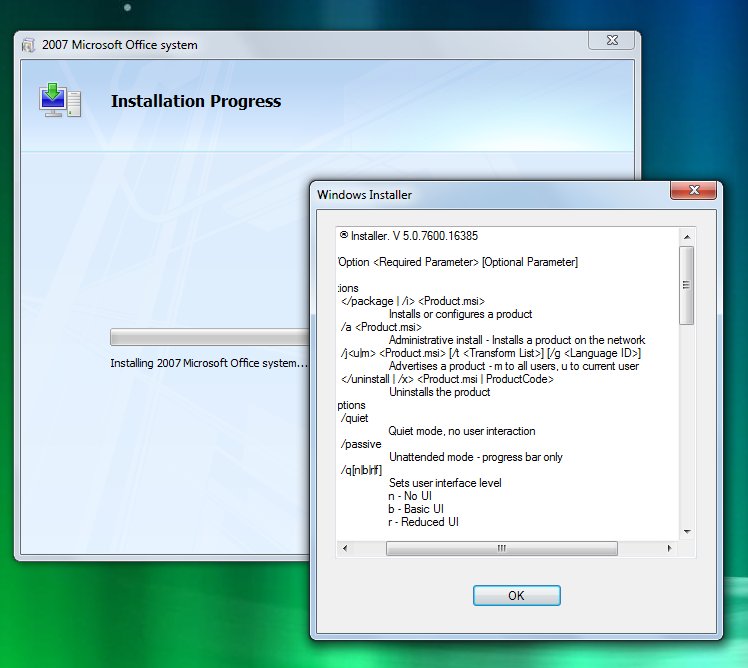
Task: Click the horizontal scrollbar thumb
Action: (x=501, y=548)
